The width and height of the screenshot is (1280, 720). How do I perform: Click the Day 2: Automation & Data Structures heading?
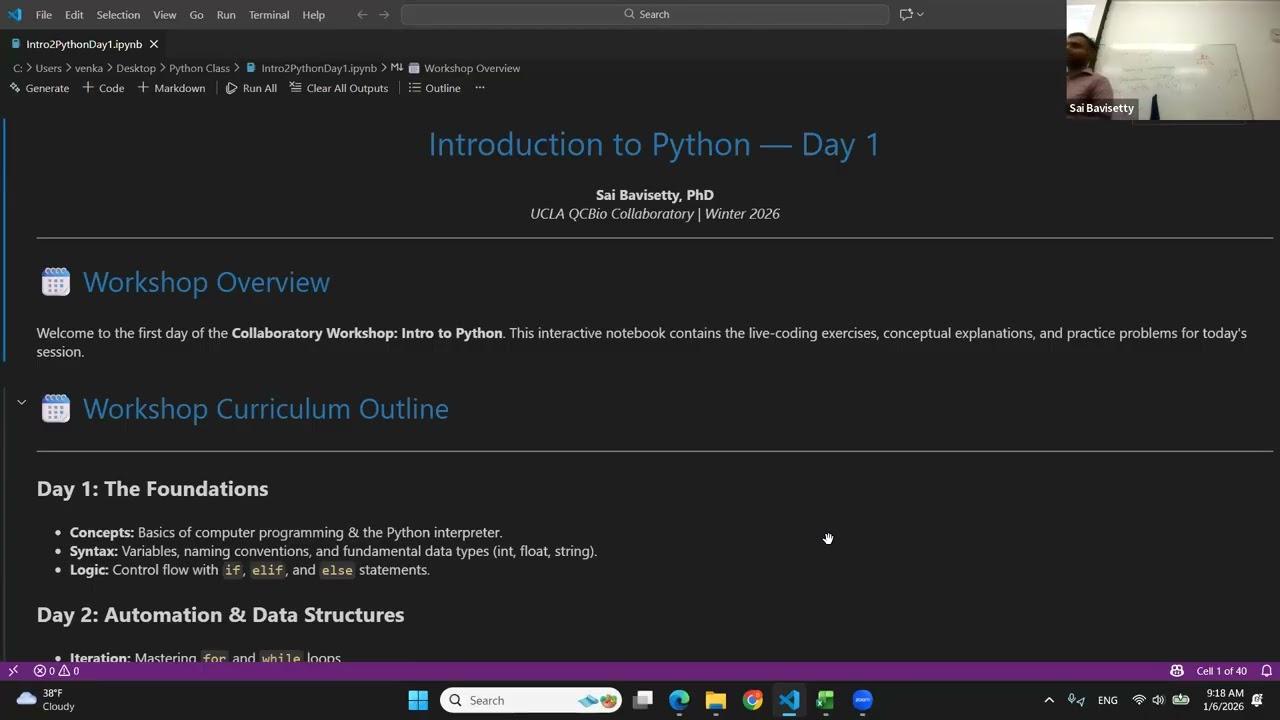click(220, 615)
